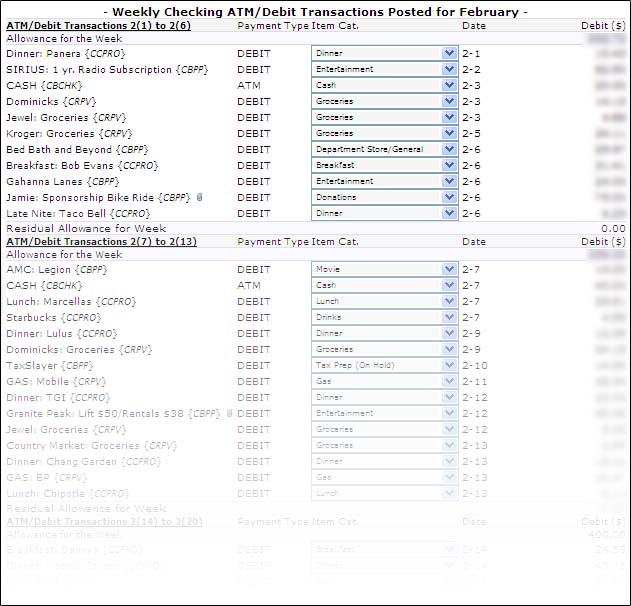Open Movie dropdown for AMC: Legion
The height and width of the screenshot is (606, 631).
point(384,269)
